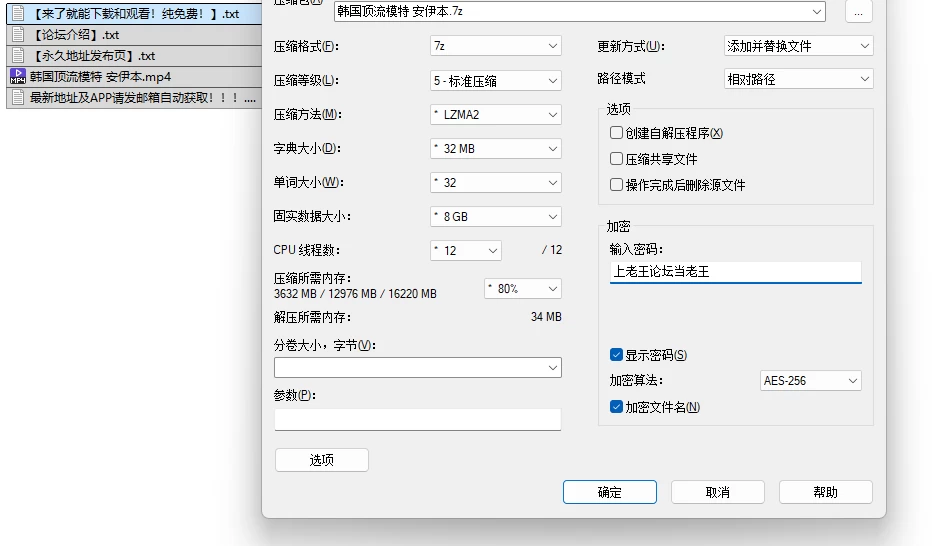Image resolution: width=937 pixels, height=546 pixels.
Task: Click the 参数 input field
Action: (418, 419)
